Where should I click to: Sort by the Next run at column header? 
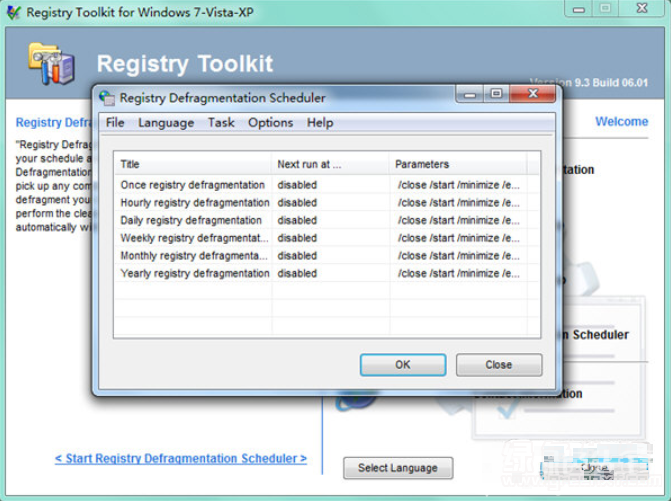(331, 164)
